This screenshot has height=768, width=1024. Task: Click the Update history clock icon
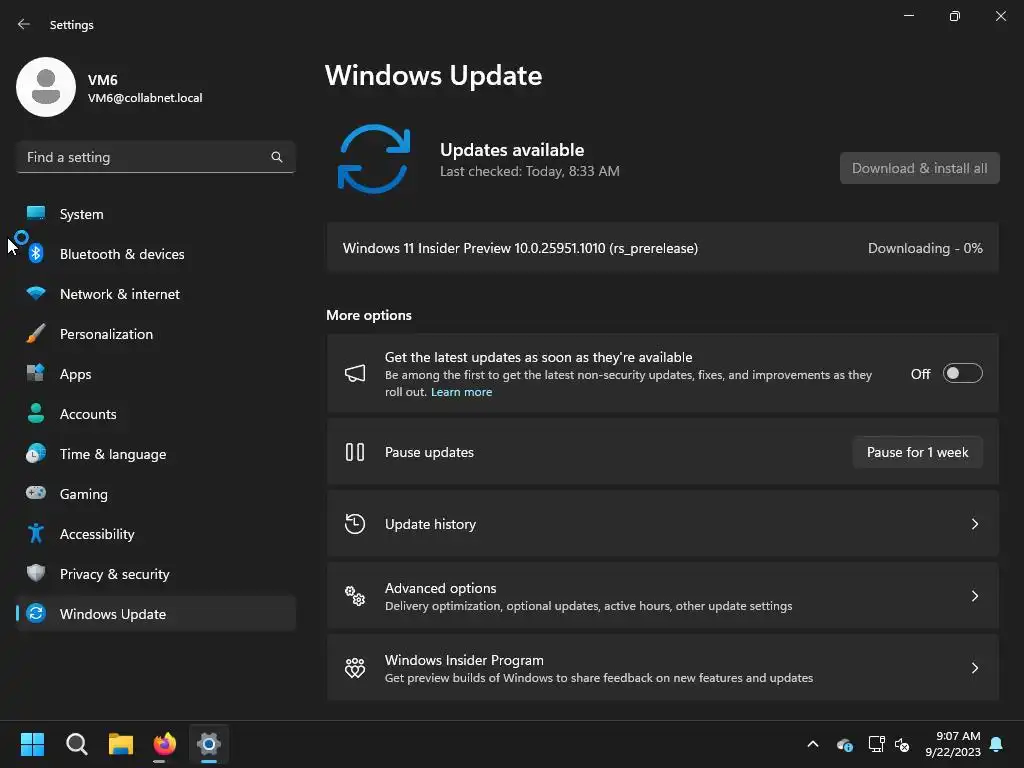[355, 524]
